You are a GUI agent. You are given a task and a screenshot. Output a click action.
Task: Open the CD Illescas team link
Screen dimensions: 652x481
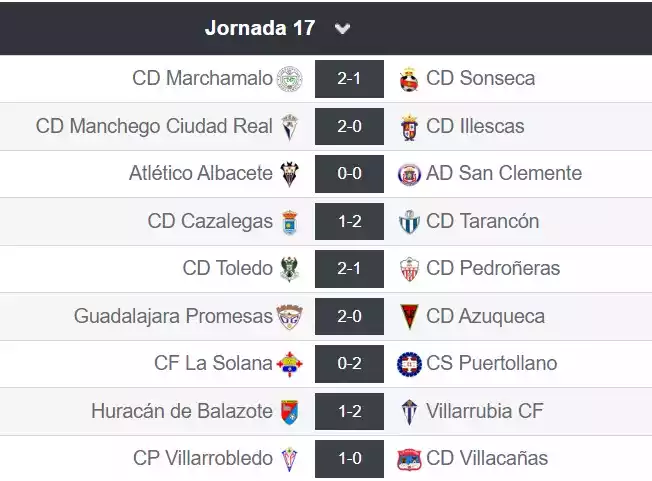[x=475, y=127]
